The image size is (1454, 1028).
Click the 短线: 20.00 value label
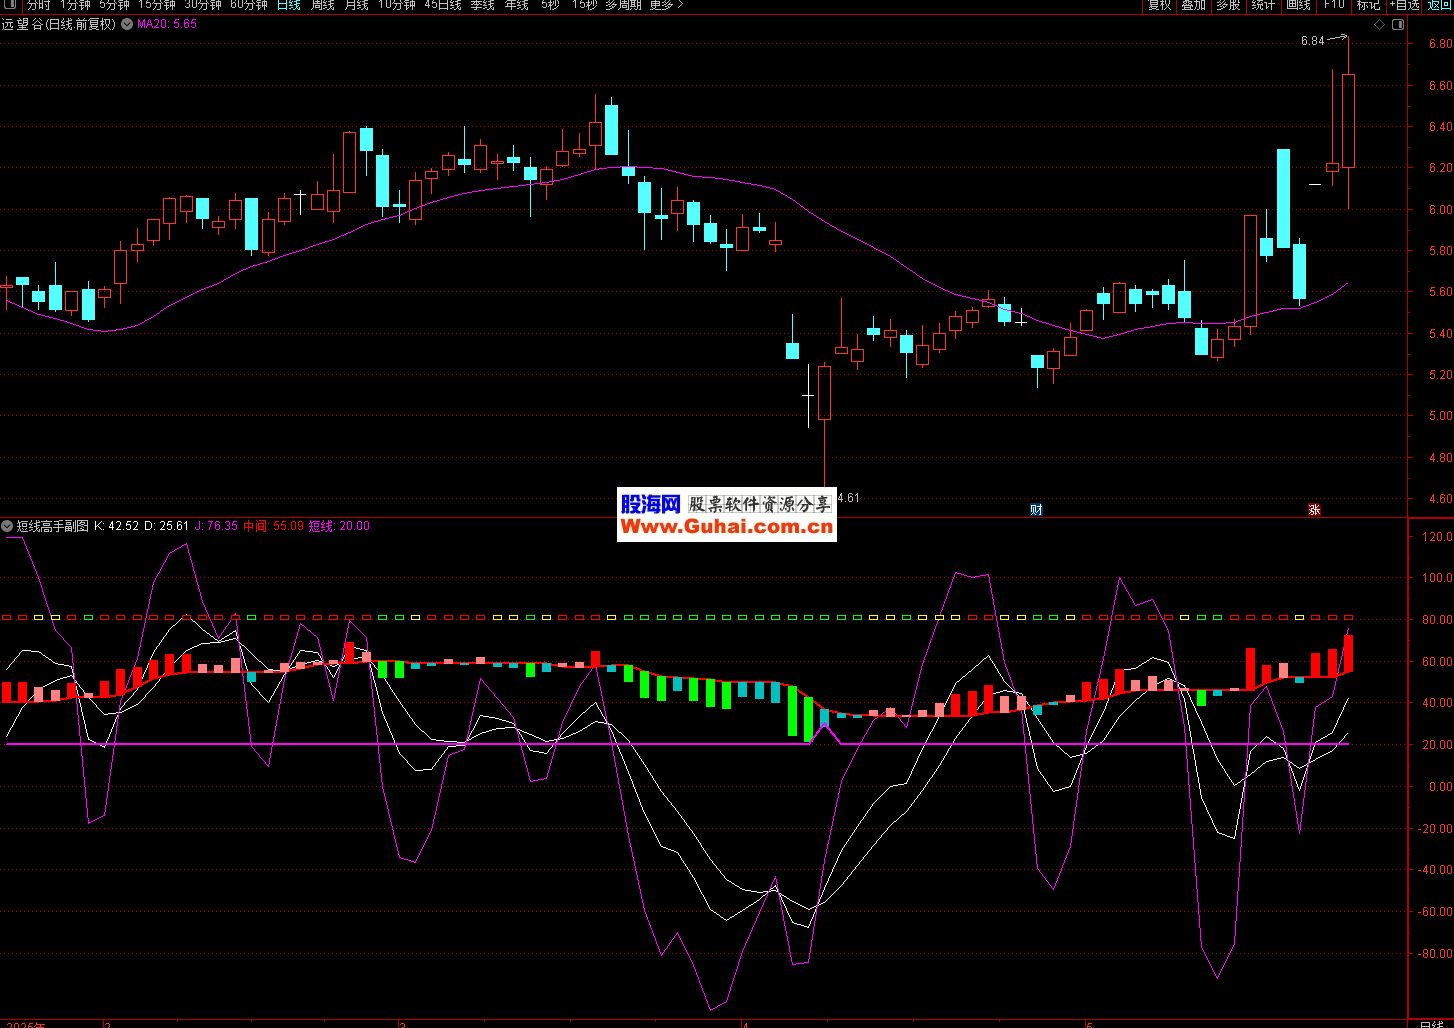(339, 526)
